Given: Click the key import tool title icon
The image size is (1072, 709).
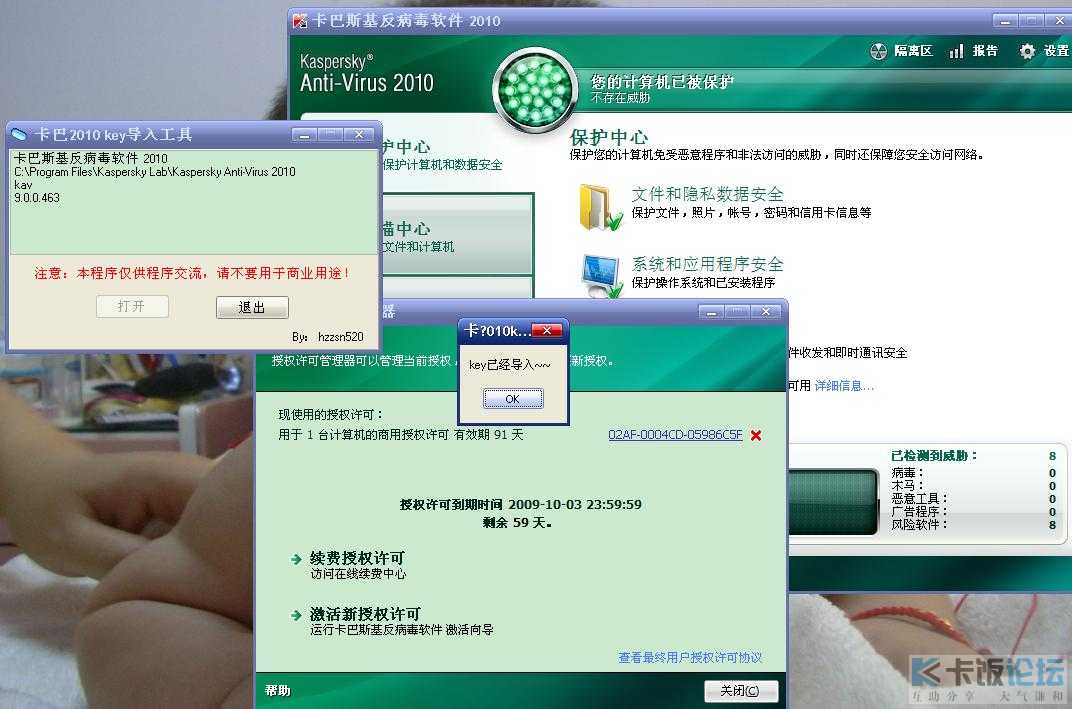Looking at the screenshot, I should tap(19, 134).
